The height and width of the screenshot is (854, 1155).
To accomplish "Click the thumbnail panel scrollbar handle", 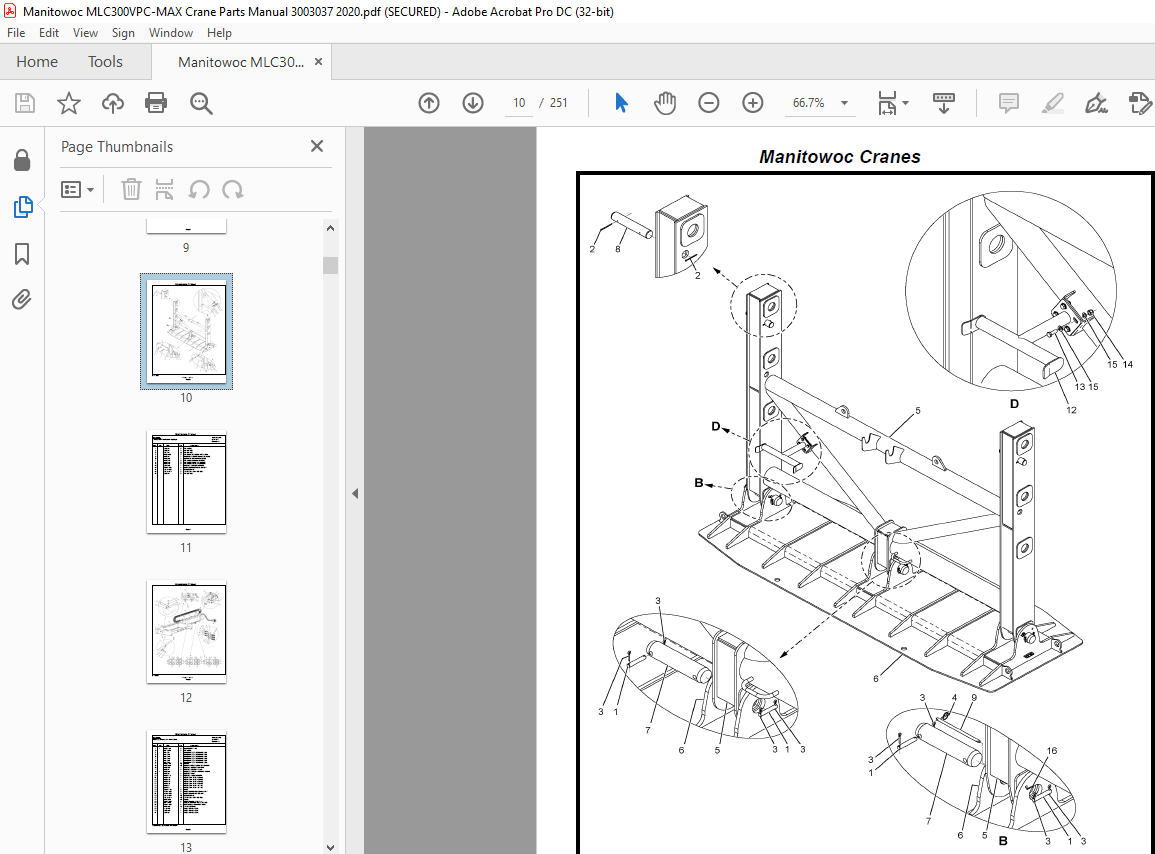I will [330, 265].
